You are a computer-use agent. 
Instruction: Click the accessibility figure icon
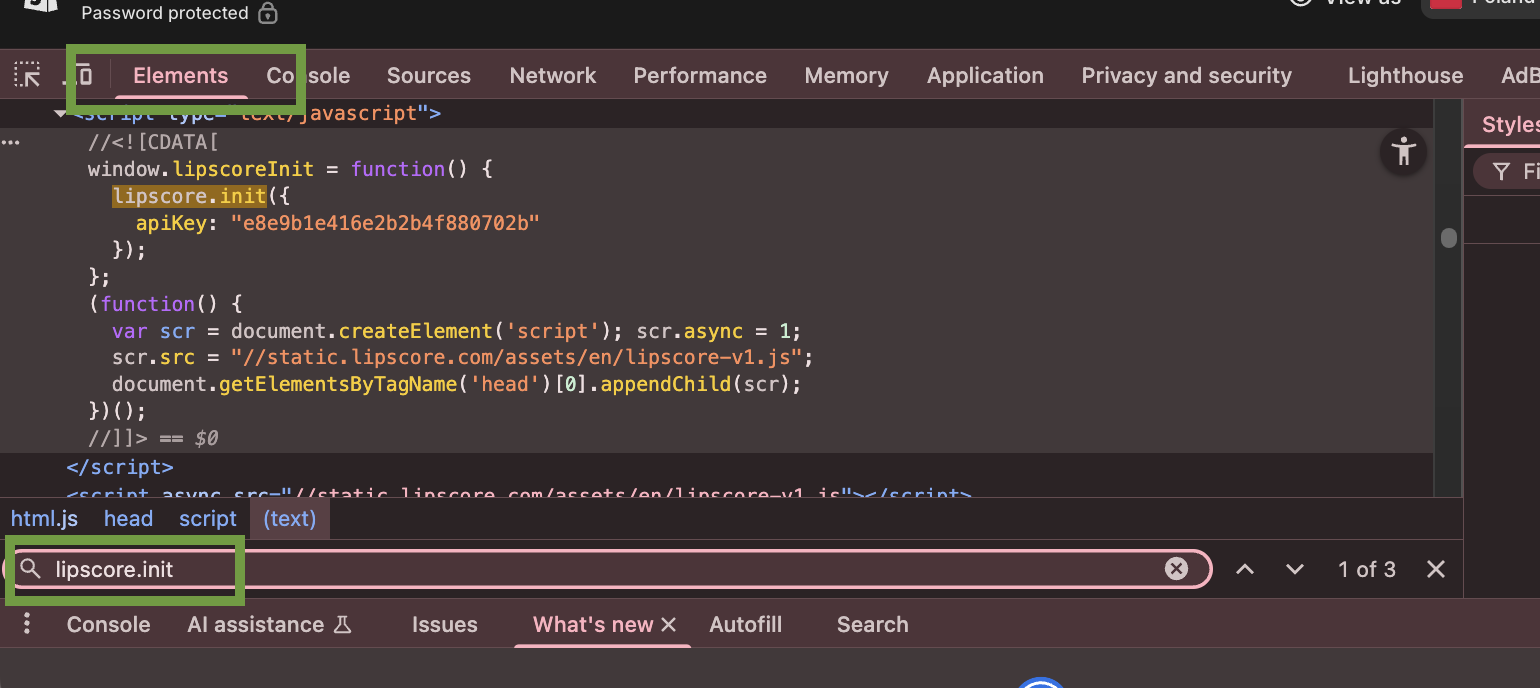tap(1404, 152)
